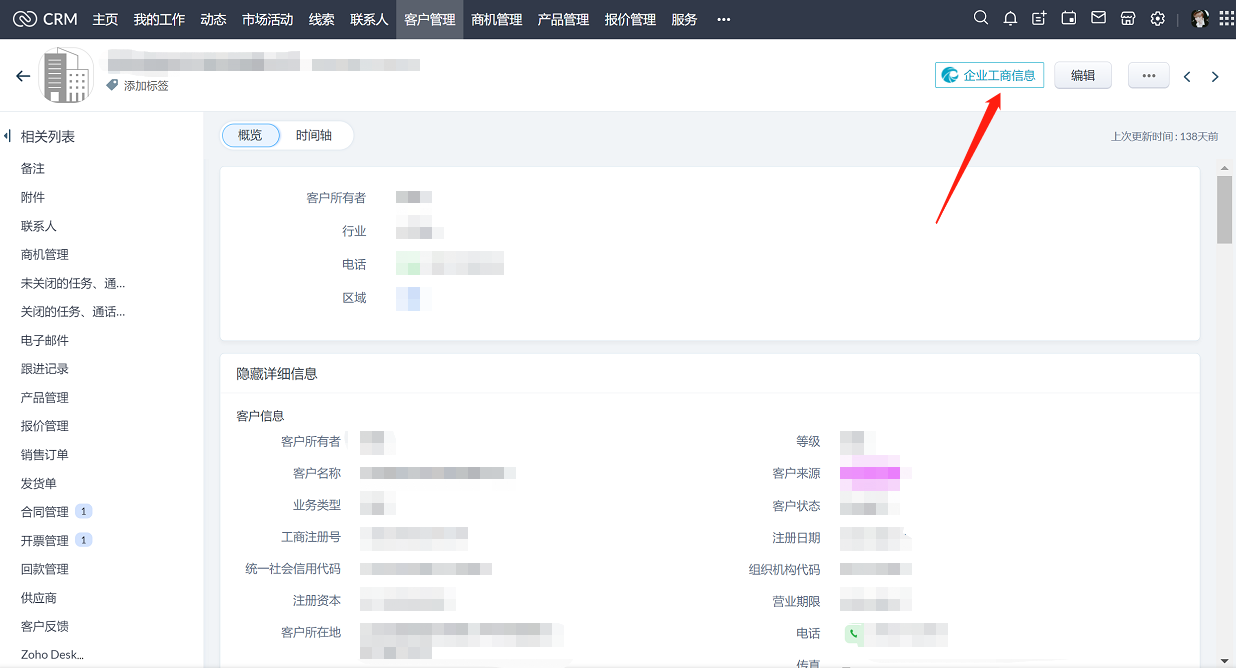
Task: Click the 上次更新时间 text
Action: pyautogui.click(x=1164, y=136)
